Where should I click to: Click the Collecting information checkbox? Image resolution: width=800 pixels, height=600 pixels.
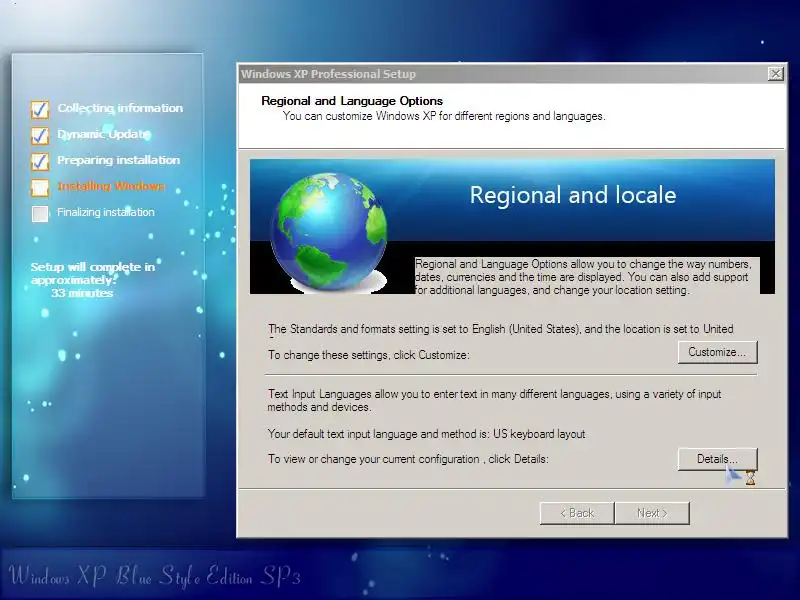tap(40, 109)
